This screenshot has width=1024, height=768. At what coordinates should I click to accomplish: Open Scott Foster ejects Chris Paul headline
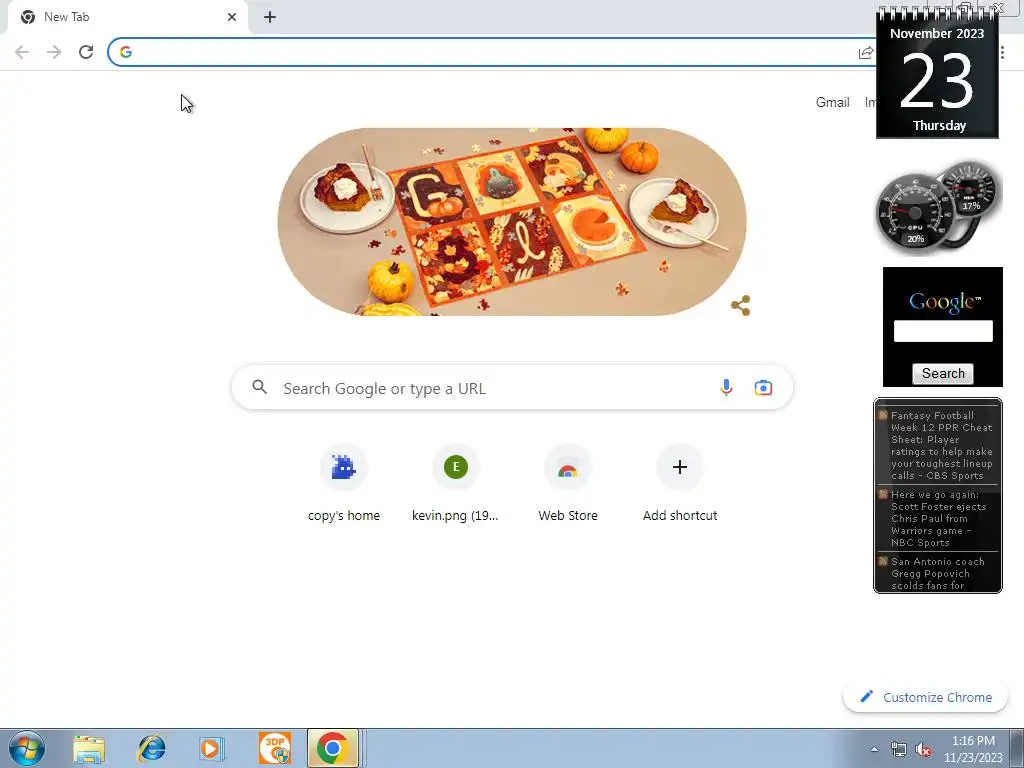[x=938, y=519]
